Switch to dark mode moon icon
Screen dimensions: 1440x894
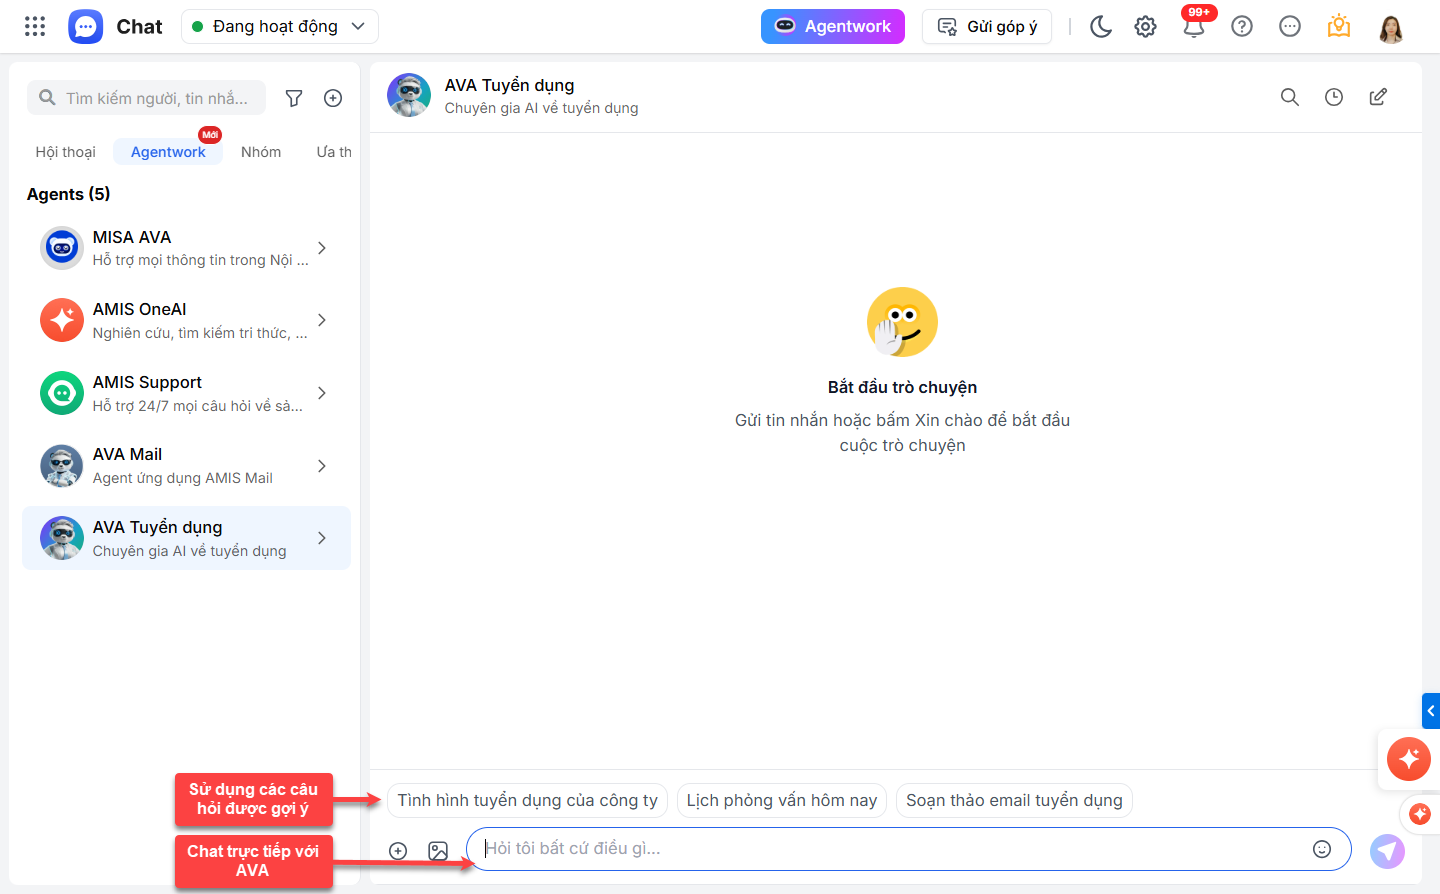click(1101, 26)
